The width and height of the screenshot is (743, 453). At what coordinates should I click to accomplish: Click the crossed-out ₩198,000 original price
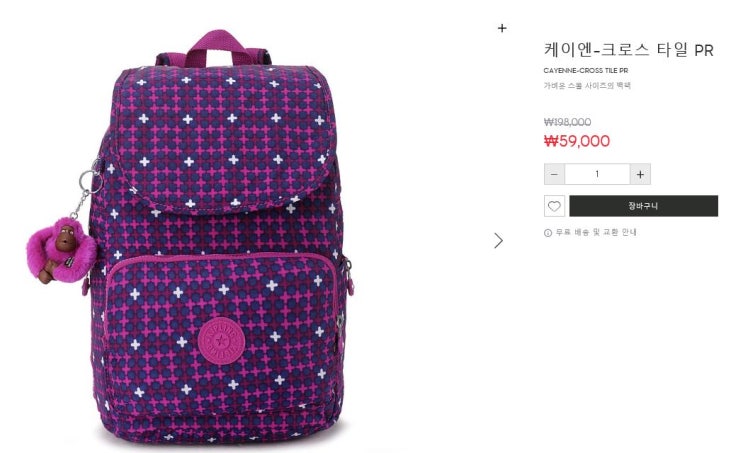pyautogui.click(x=567, y=122)
